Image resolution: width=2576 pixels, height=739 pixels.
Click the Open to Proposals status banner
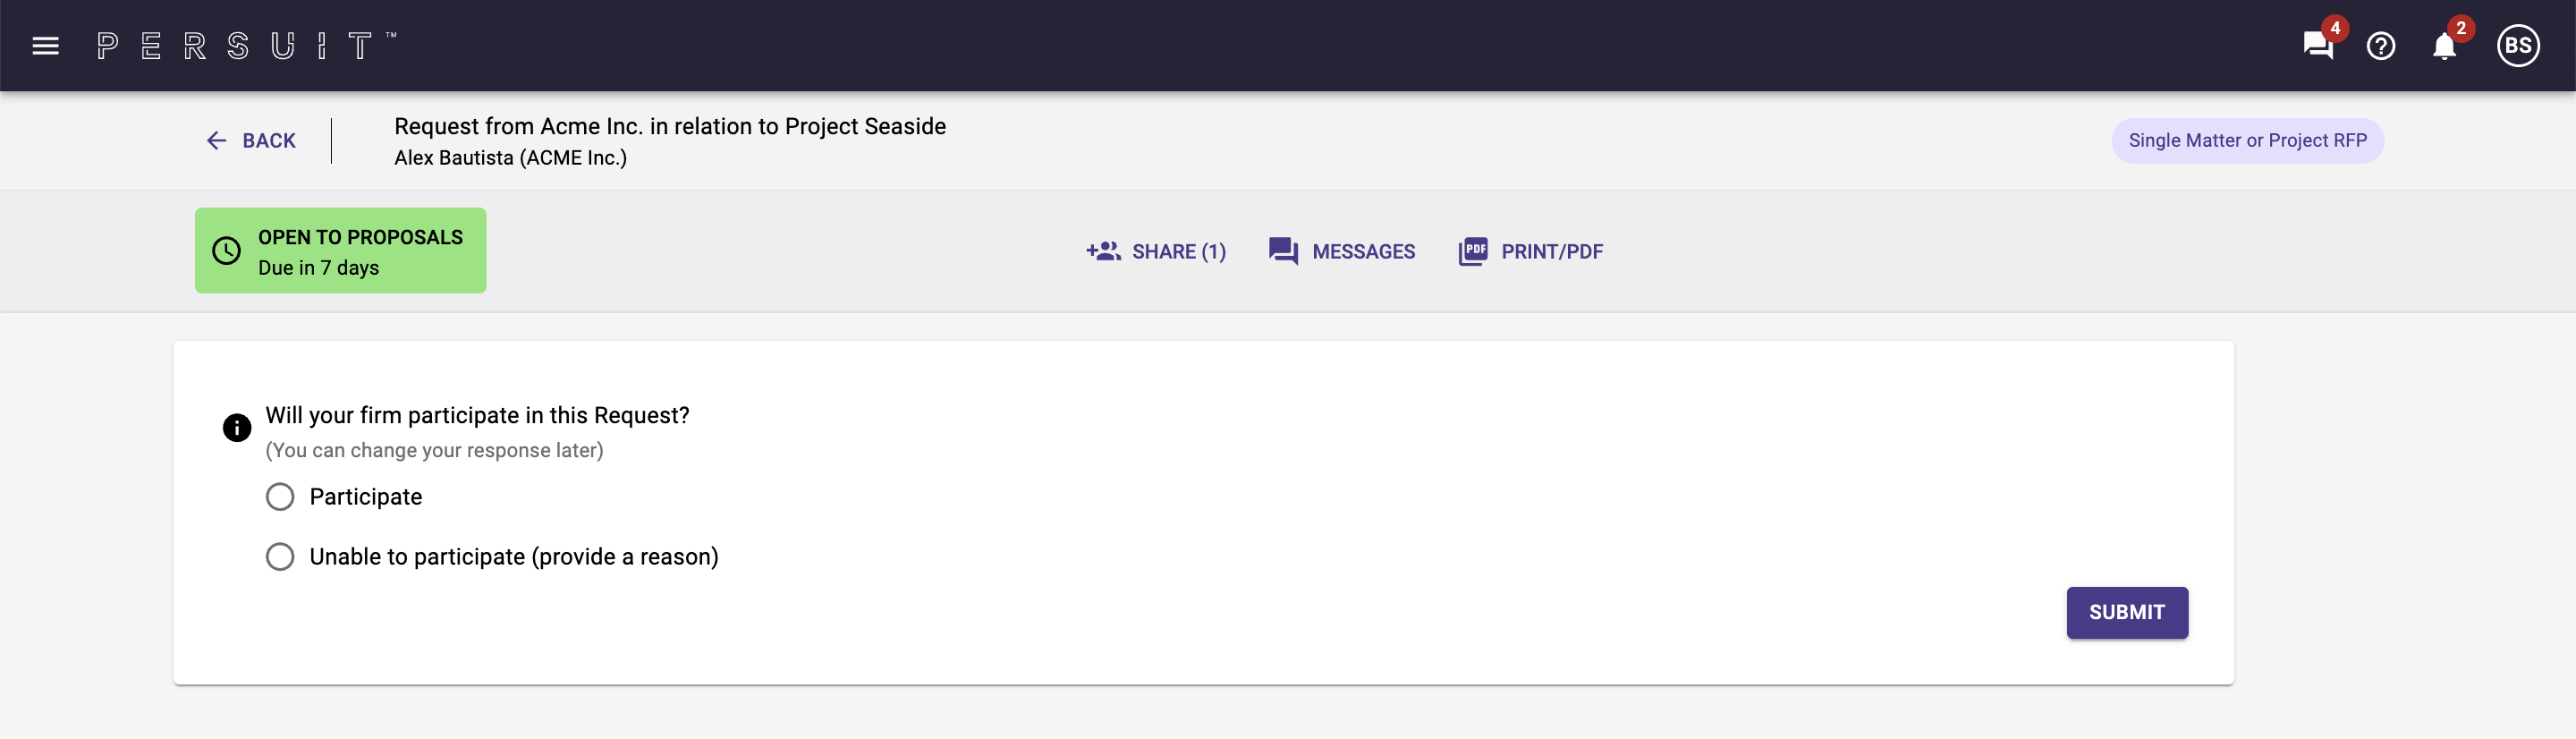pyautogui.click(x=341, y=251)
